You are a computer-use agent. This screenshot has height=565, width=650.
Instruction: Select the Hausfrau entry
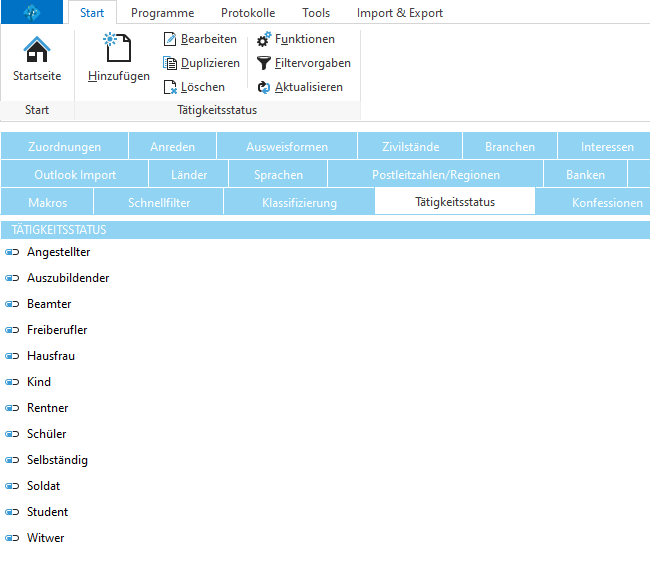coord(51,356)
